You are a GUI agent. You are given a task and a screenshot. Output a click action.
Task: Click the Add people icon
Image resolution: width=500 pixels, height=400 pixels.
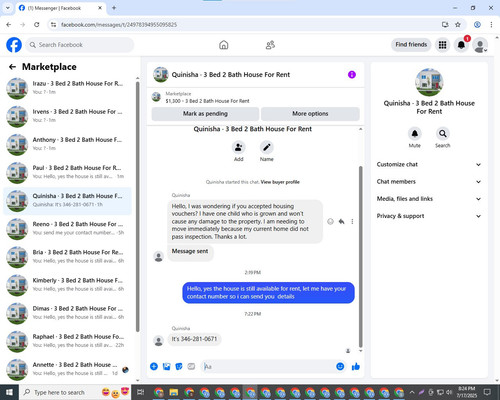tap(239, 147)
